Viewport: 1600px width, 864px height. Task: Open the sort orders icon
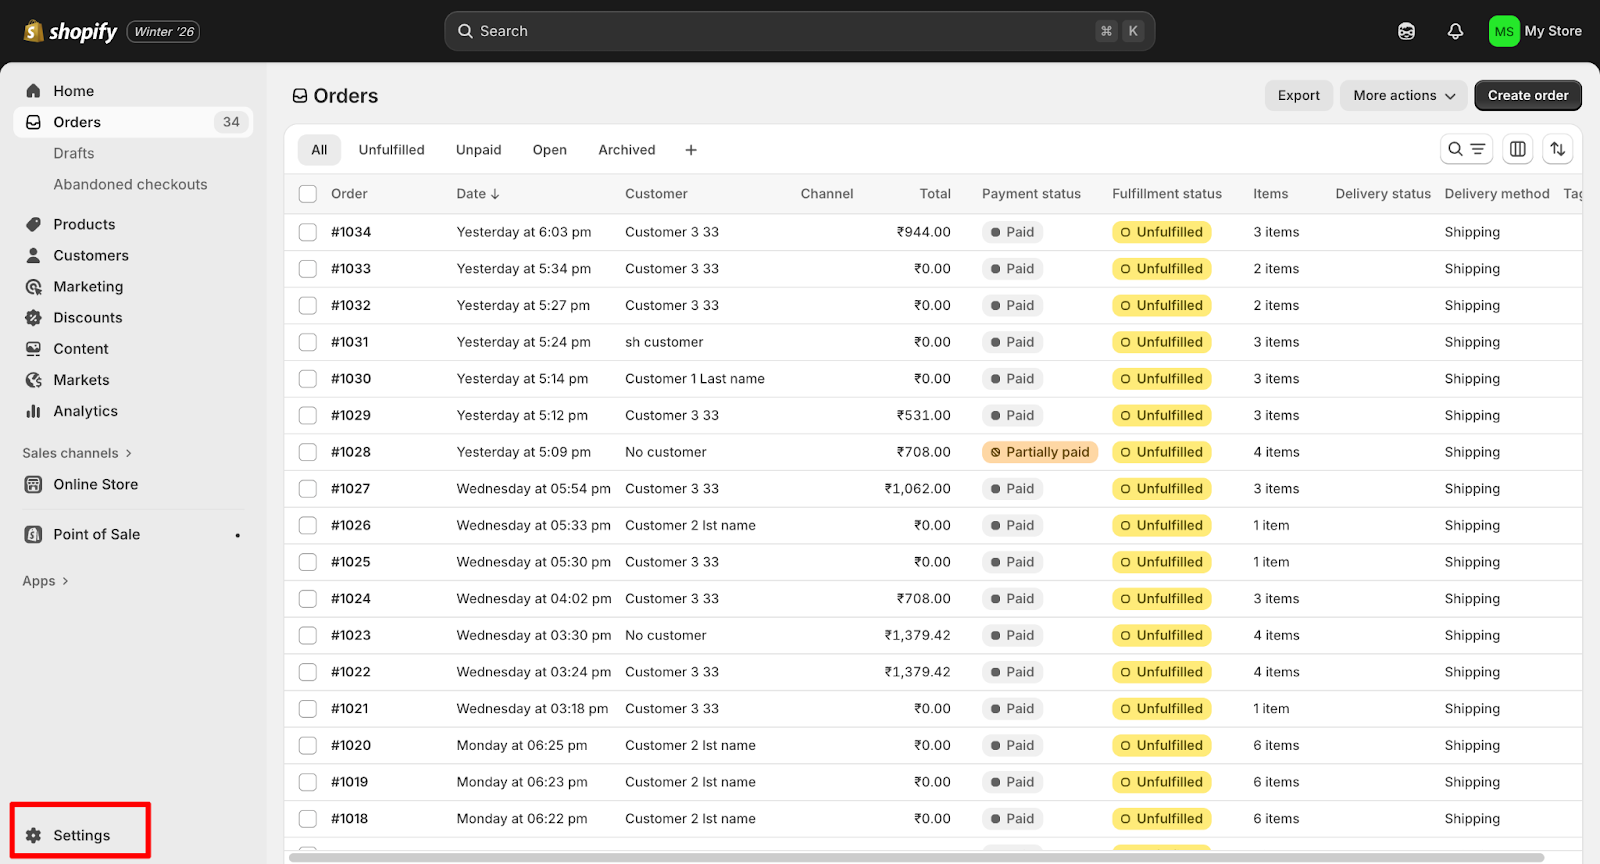pyautogui.click(x=1557, y=149)
